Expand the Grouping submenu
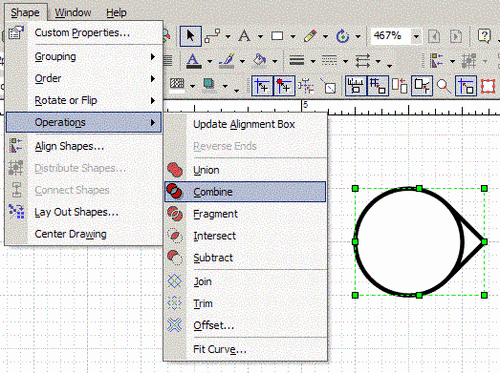Image resolution: width=500 pixels, height=373 pixels. 83,57
